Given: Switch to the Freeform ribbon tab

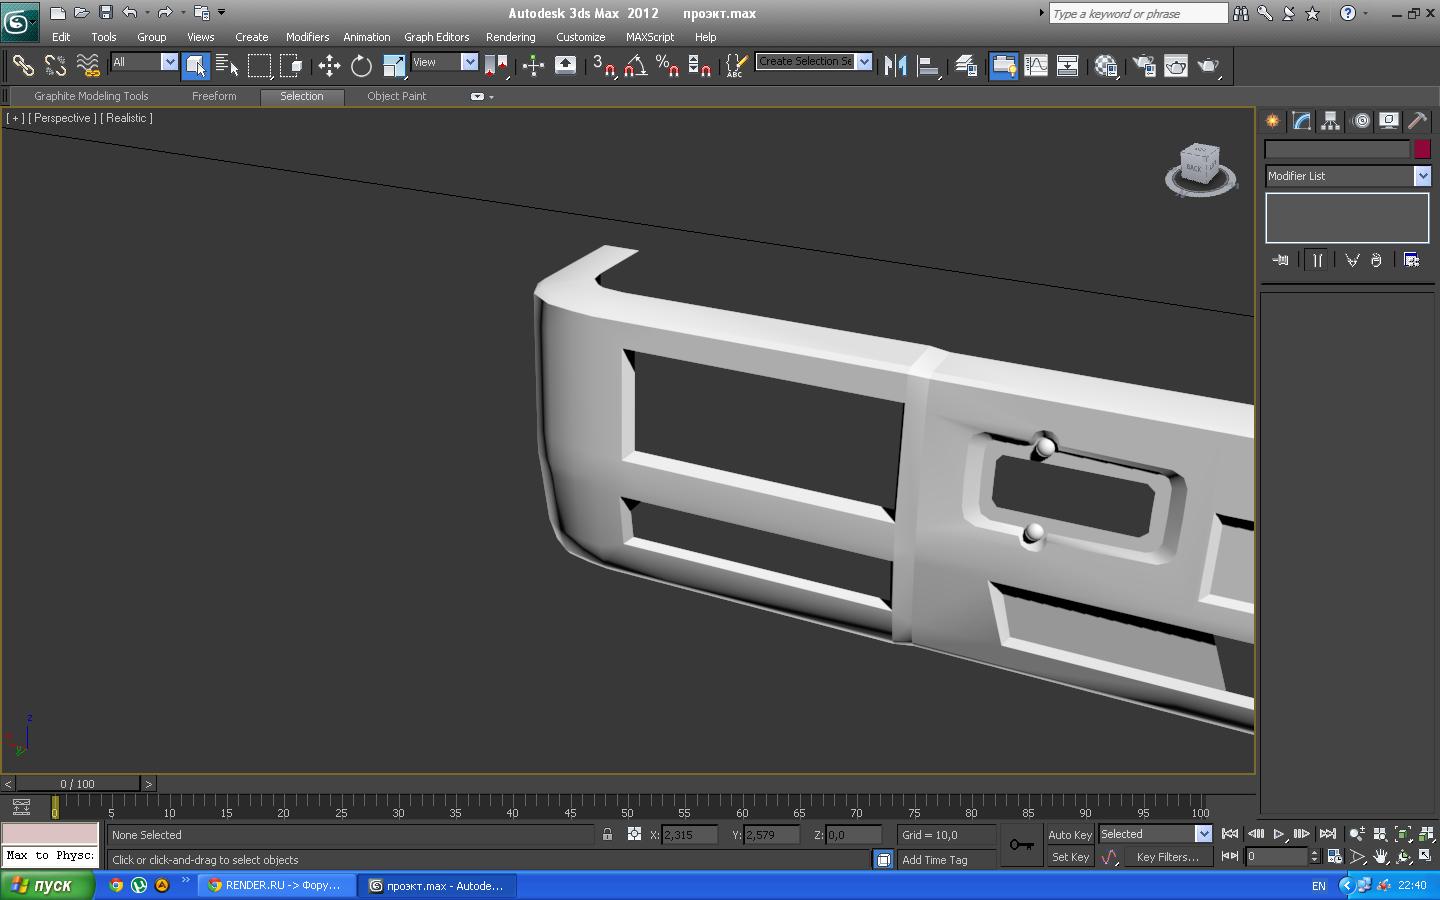Looking at the screenshot, I should click(214, 96).
